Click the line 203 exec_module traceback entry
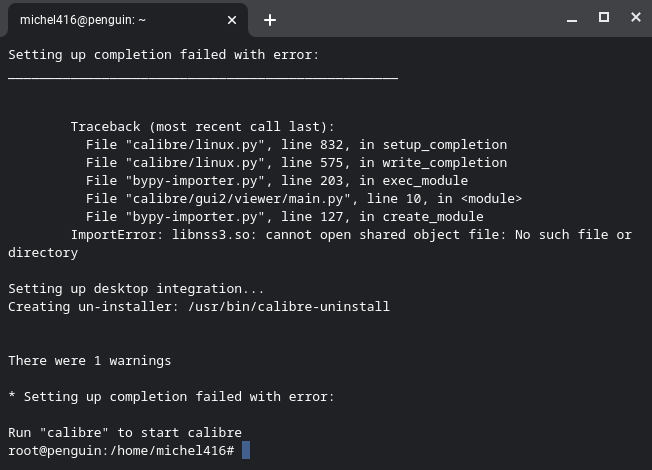The image size is (652, 470). 276,181
